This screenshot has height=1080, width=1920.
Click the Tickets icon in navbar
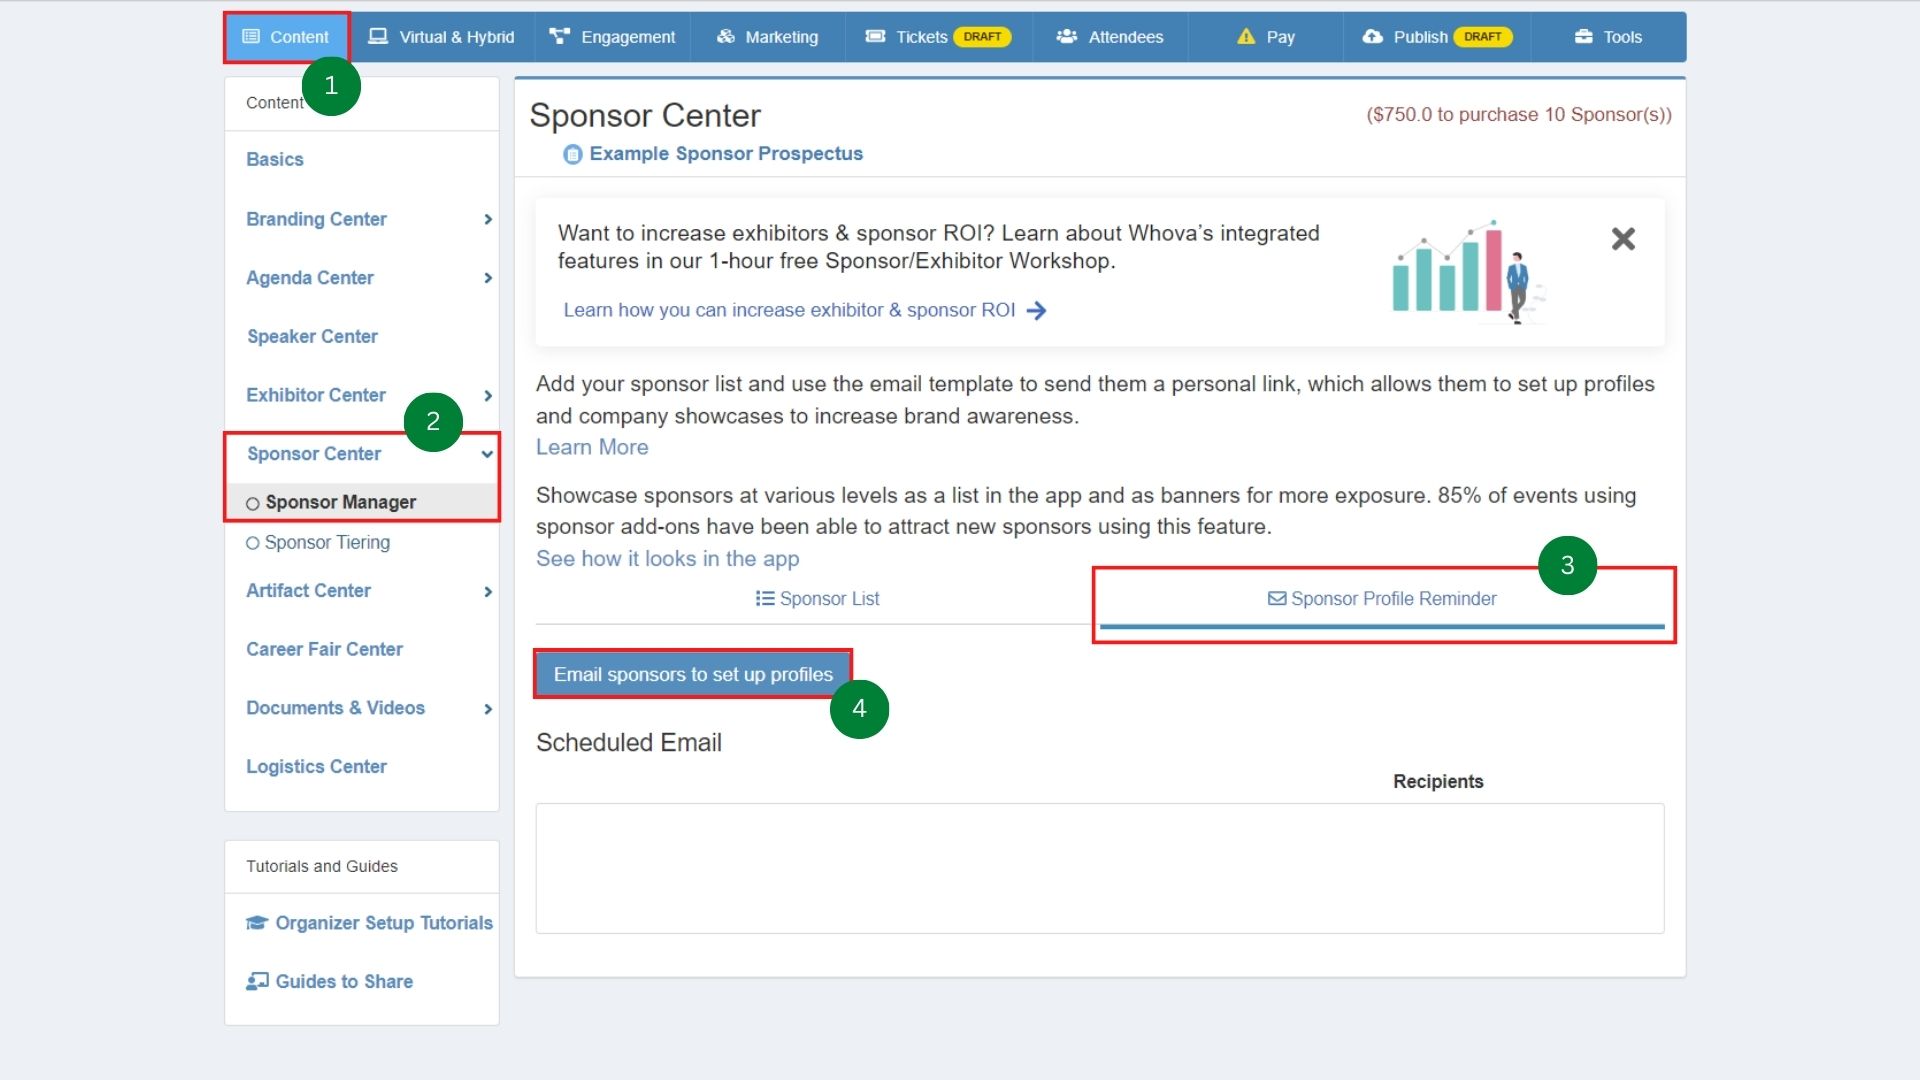[x=875, y=37]
